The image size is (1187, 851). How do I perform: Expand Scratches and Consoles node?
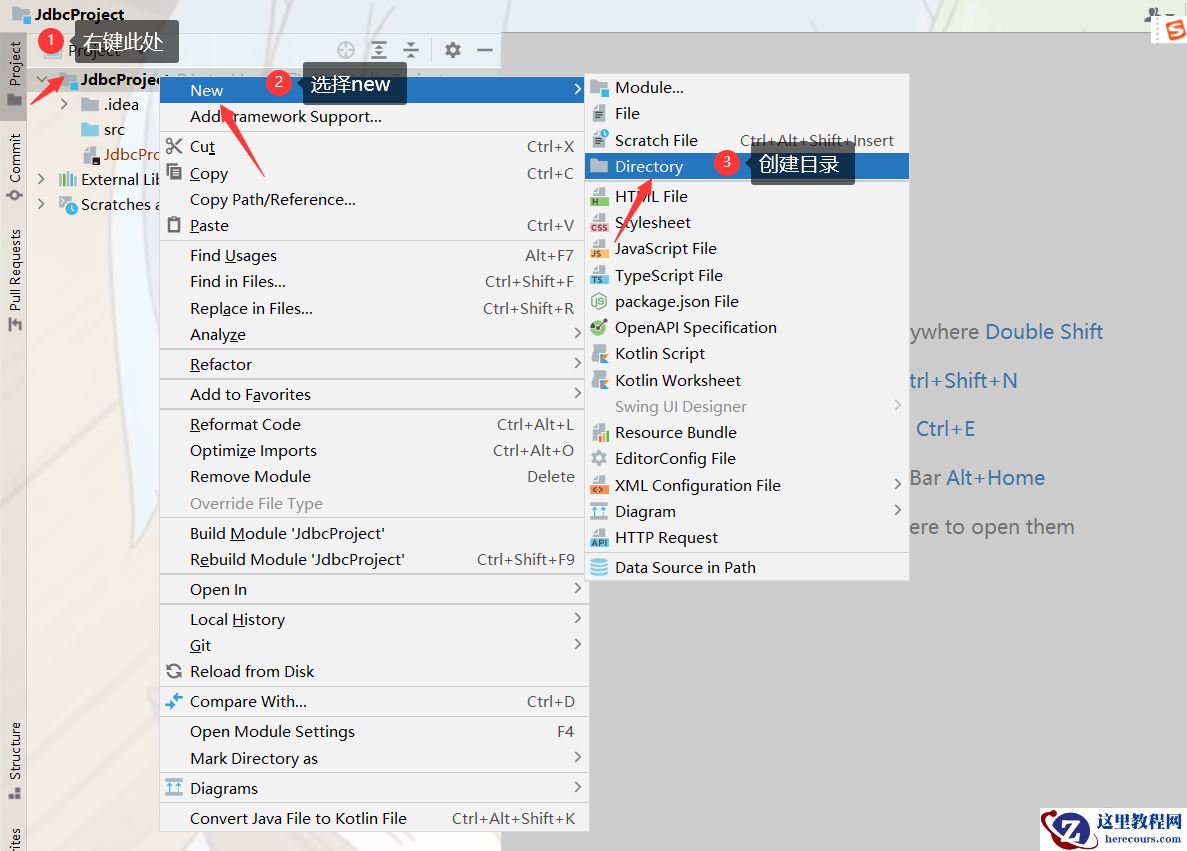click(x=41, y=204)
